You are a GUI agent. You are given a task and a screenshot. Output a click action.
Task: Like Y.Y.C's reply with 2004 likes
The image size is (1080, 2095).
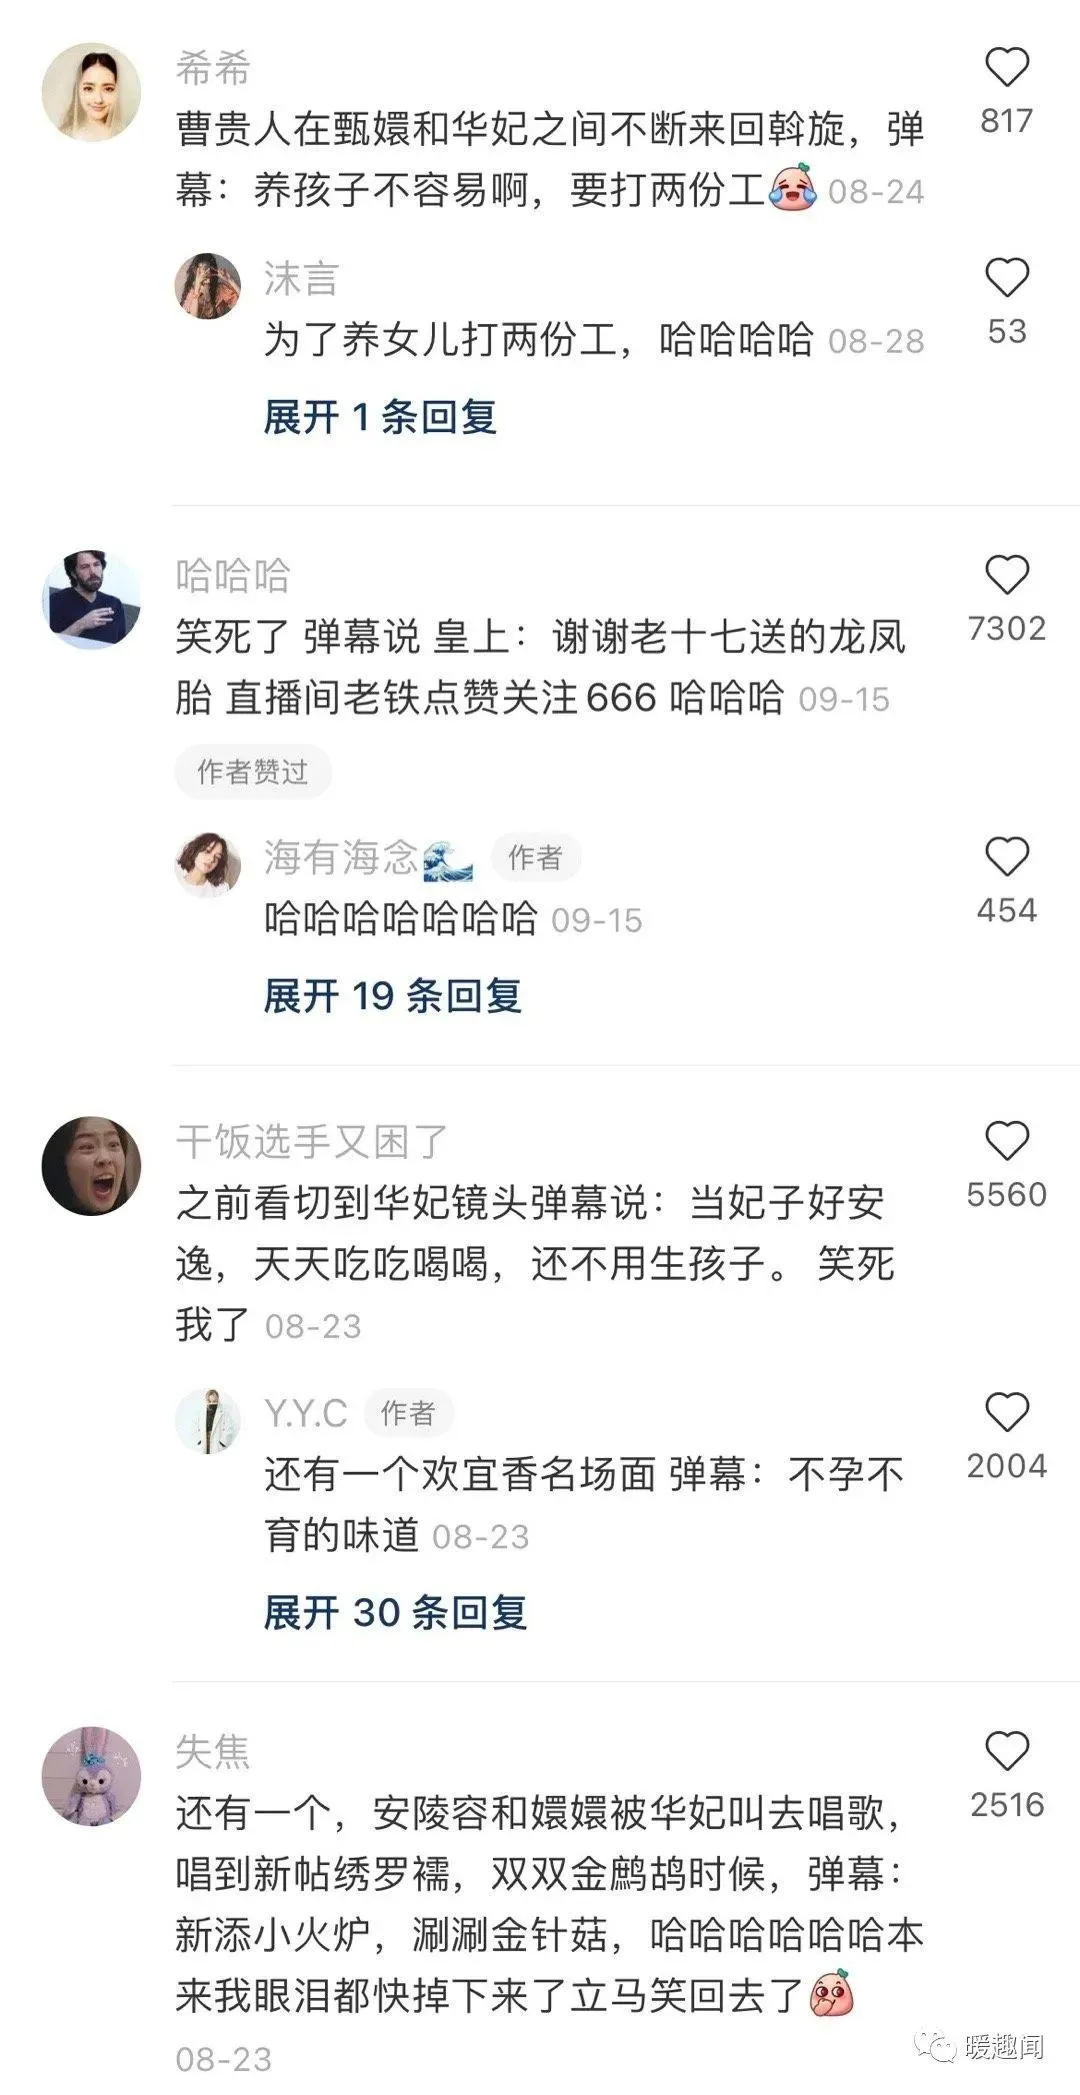tap(1006, 1413)
